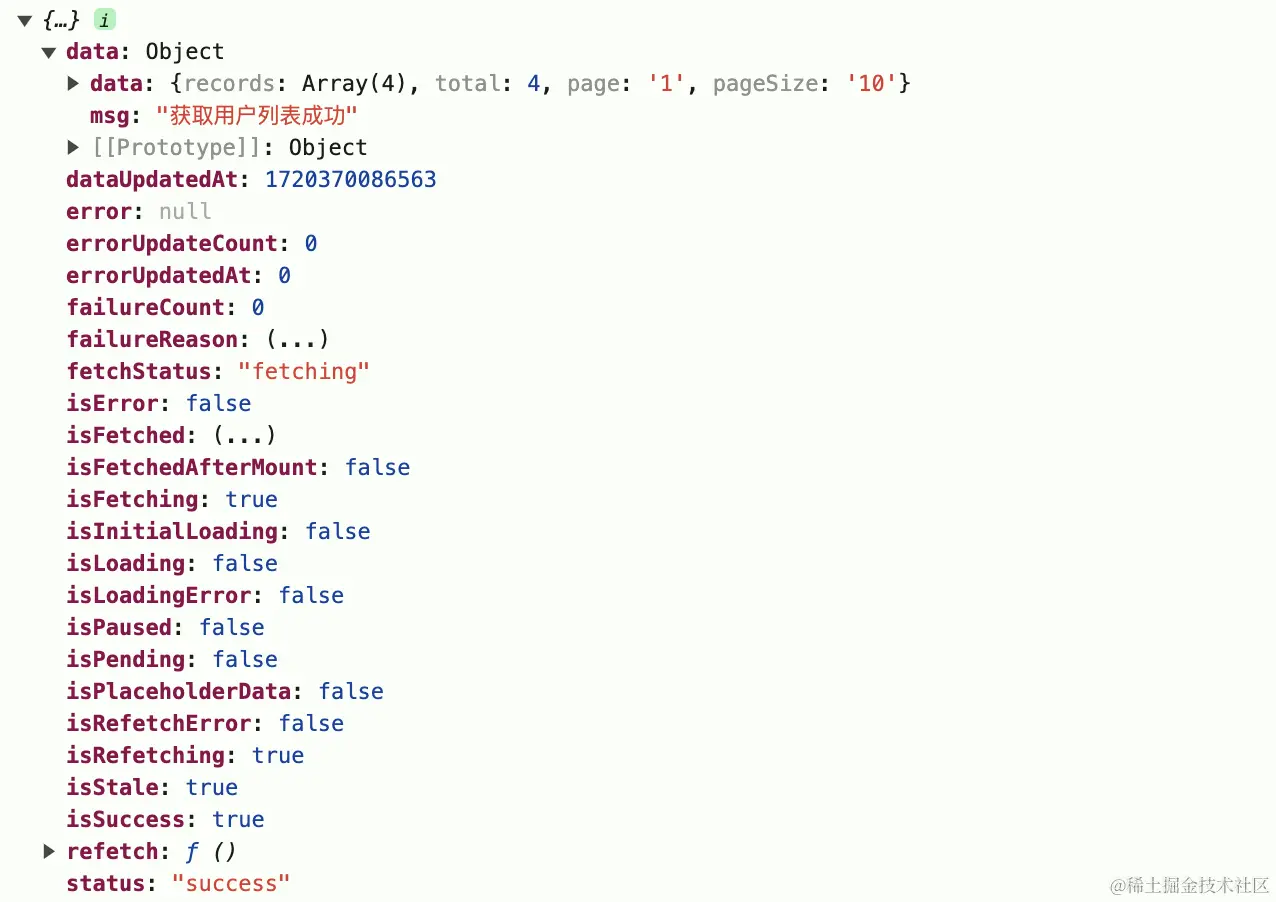
Task: Click the isFetchedAfterMount false value
Action: click(x=377, y=467)
